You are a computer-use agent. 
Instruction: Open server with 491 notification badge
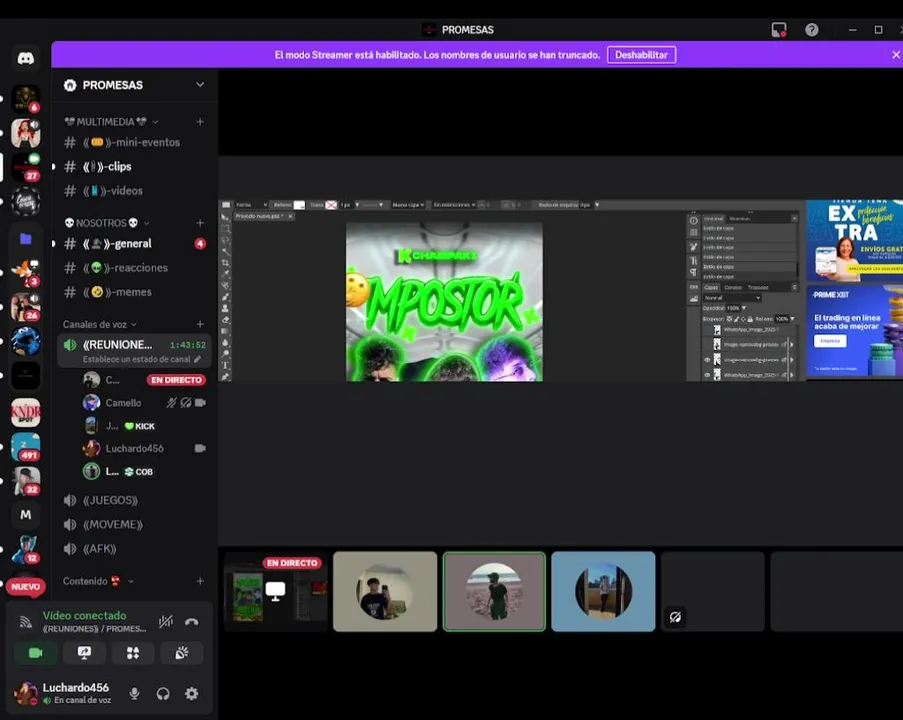(25, 446)
